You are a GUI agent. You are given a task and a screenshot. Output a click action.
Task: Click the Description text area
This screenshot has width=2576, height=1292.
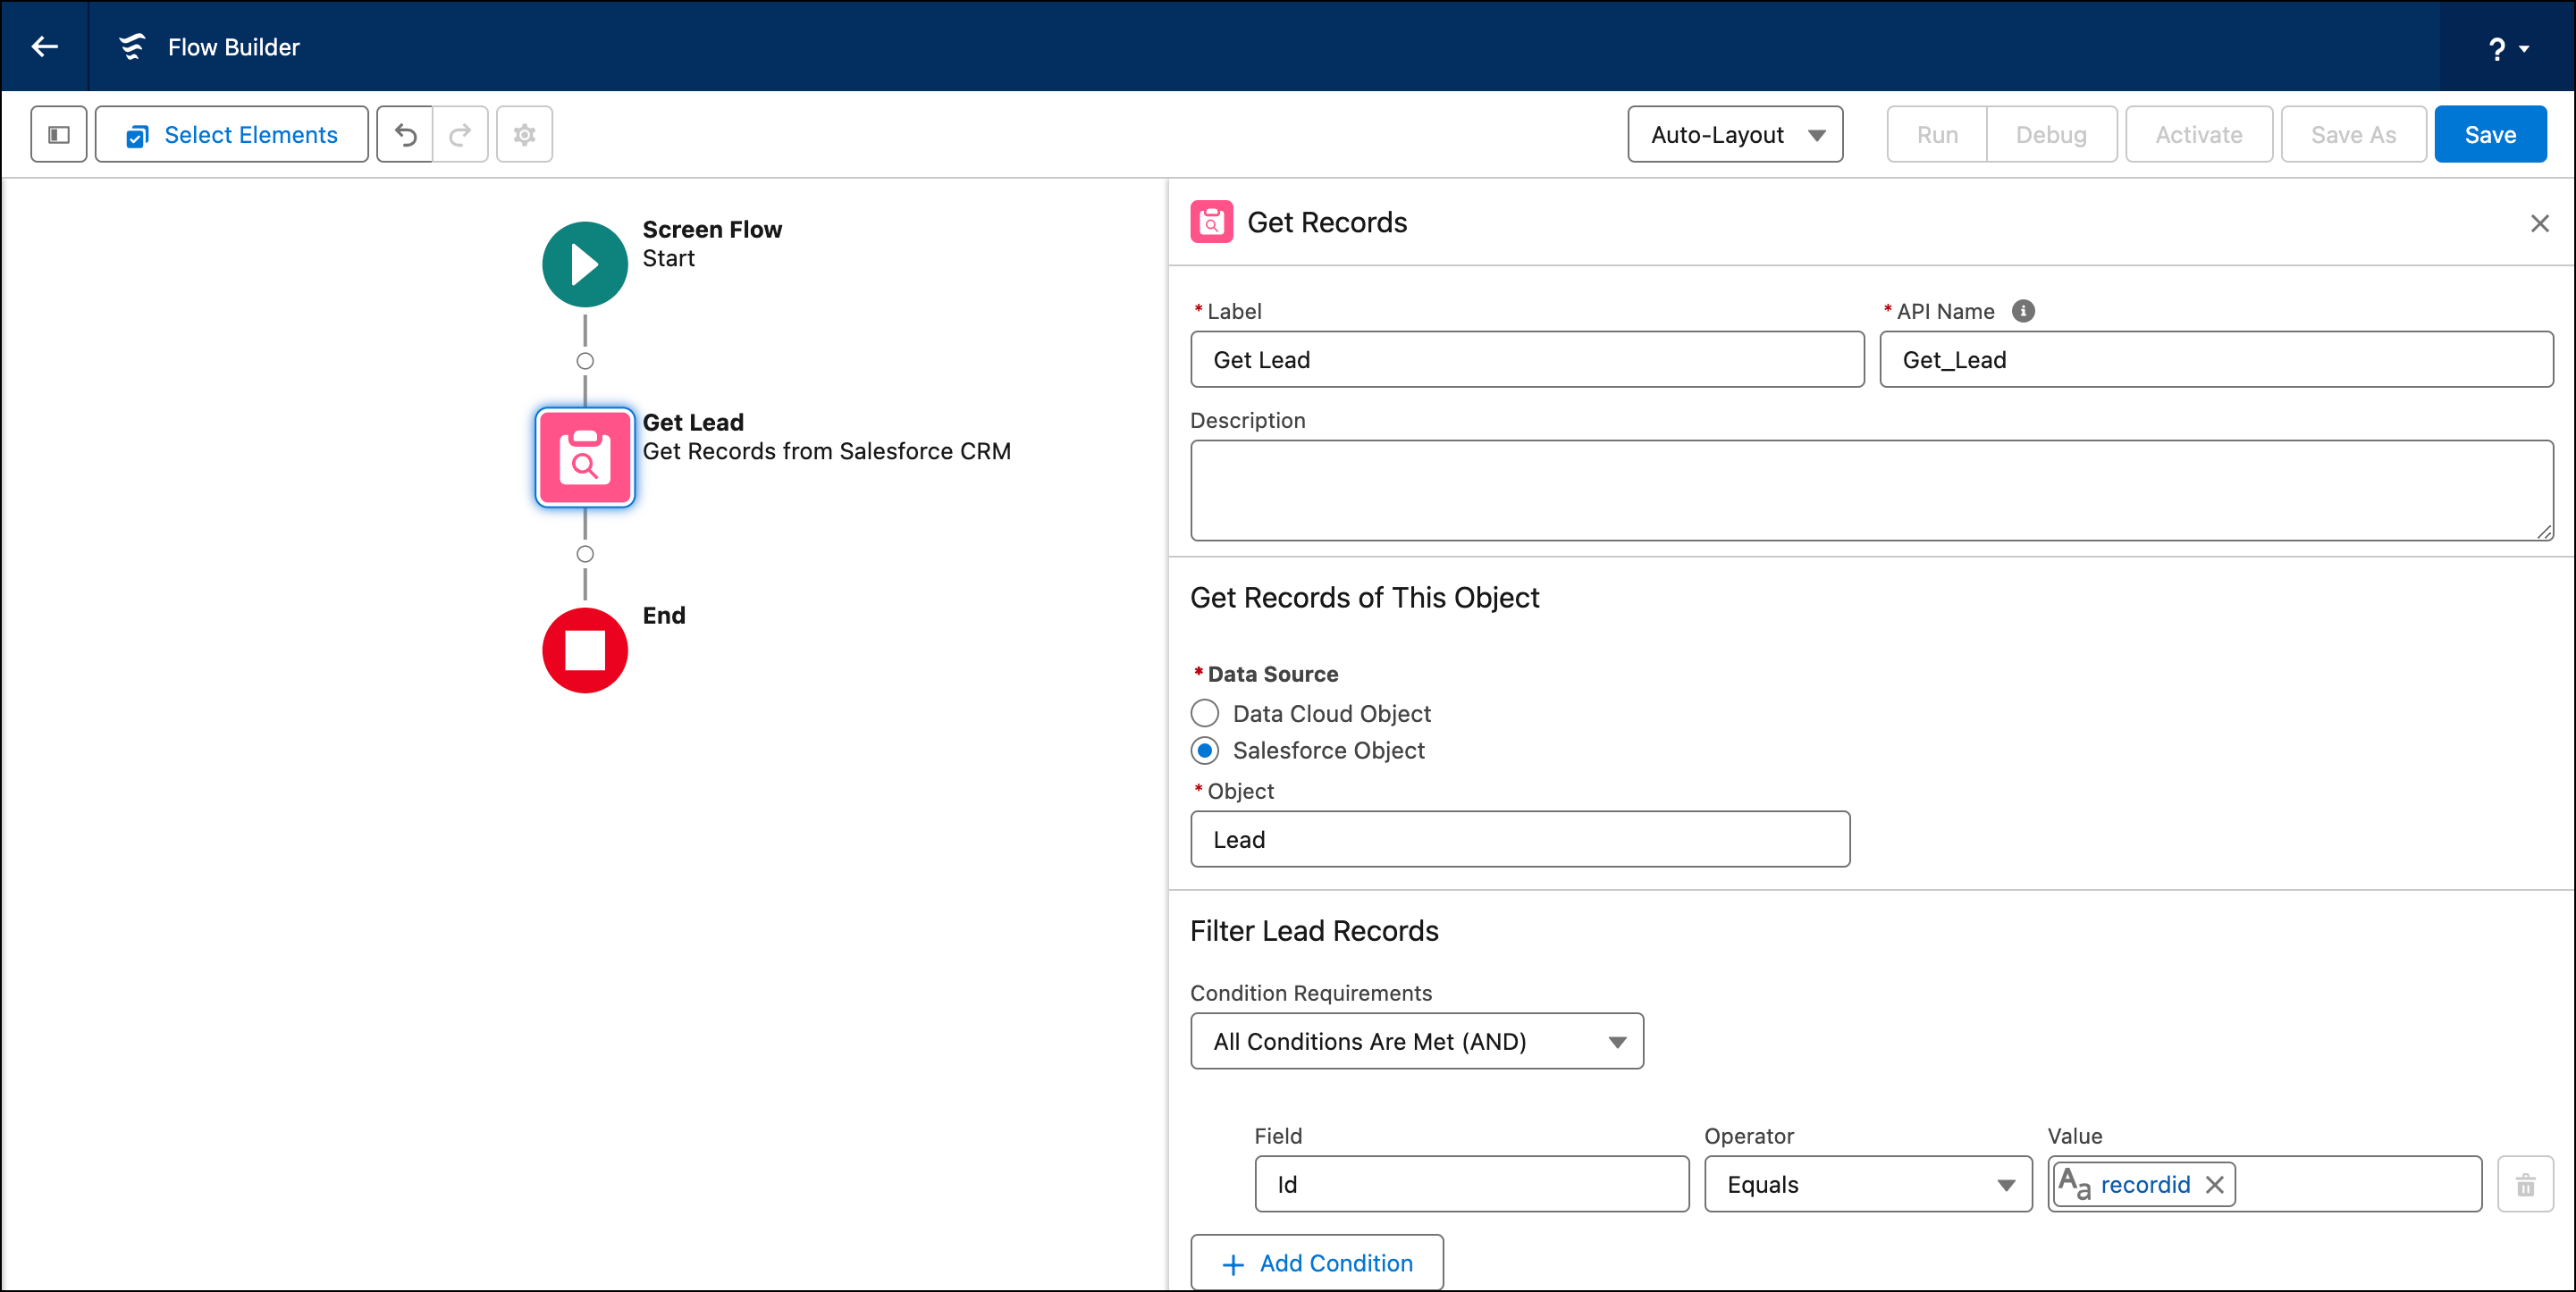click(x=1871, y=490)
